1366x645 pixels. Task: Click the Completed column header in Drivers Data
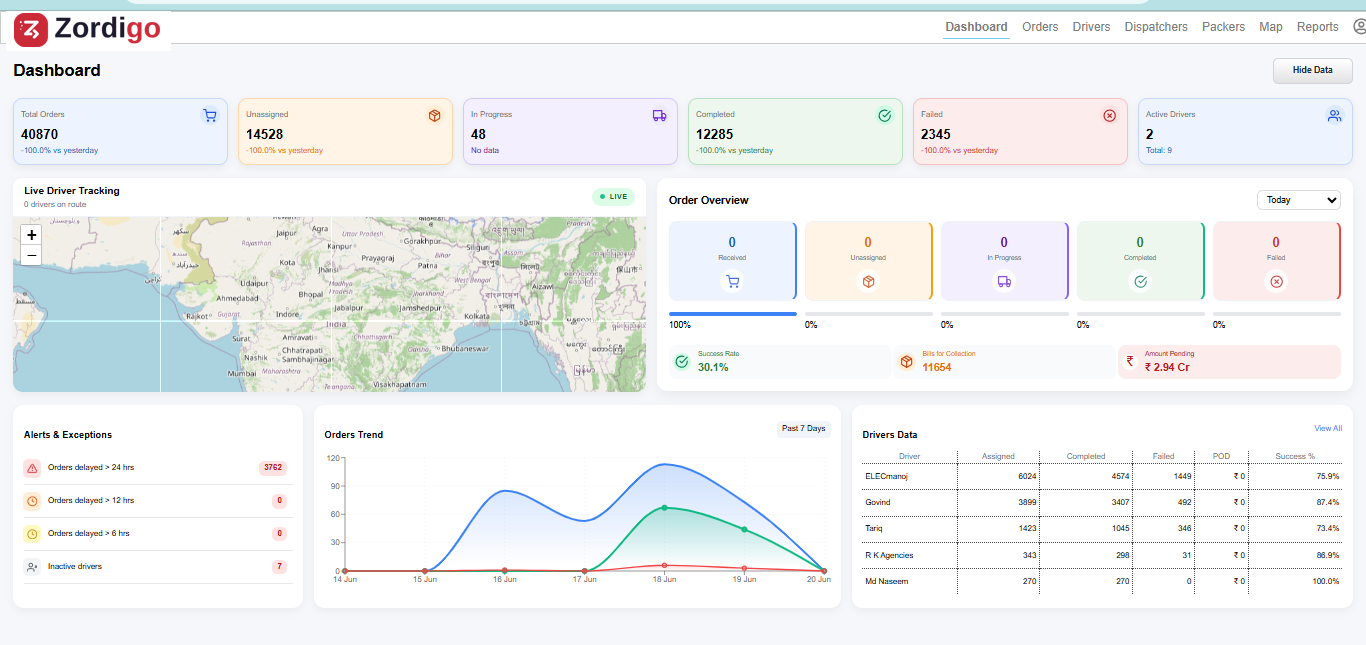coord(1086,456)
